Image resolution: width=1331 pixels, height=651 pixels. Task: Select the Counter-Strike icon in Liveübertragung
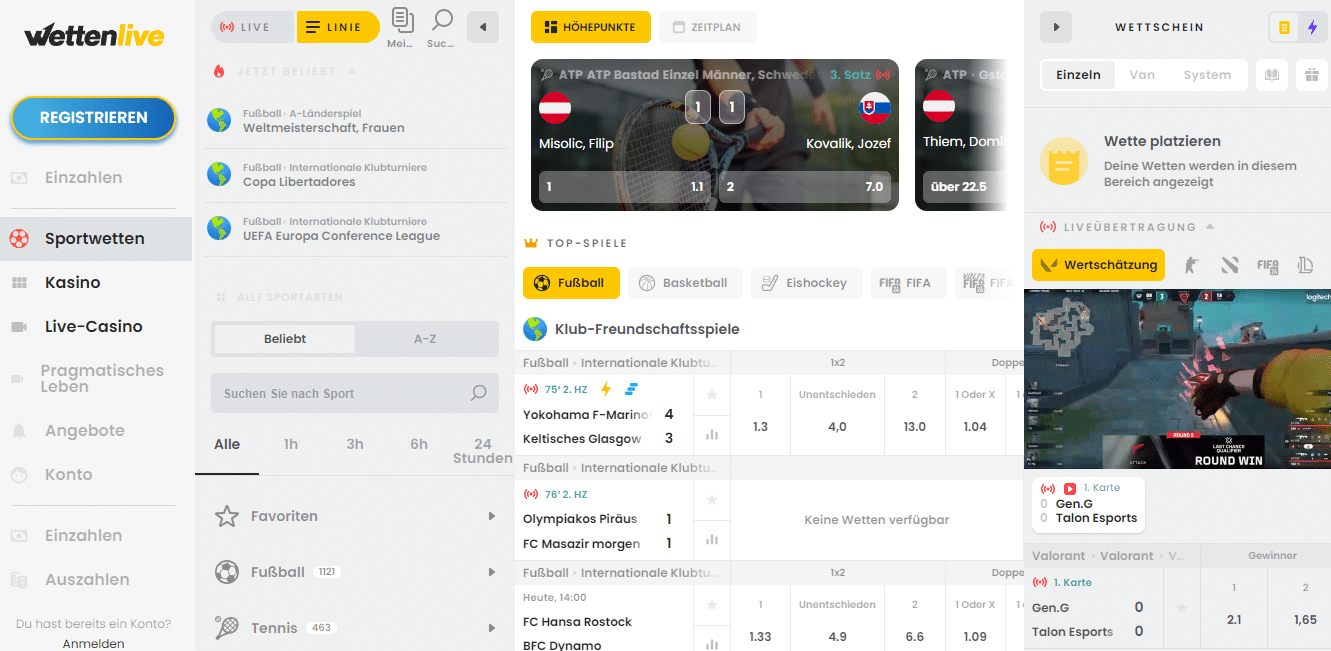pyautogui.click(x=1189, y=265)
